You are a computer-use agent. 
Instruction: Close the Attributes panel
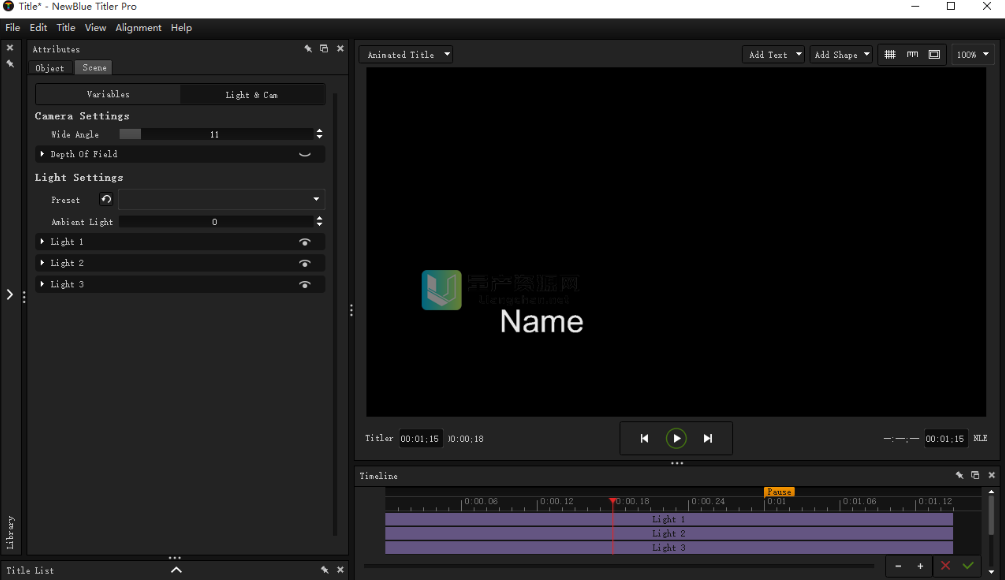pyautogui.click(x=340, y=49)
